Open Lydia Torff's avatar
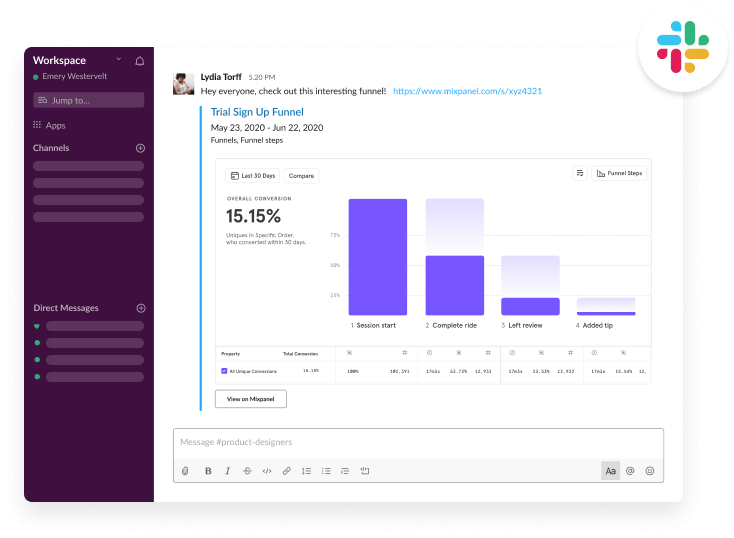Viewport: 734px width, 538px height. pos(184,84)
